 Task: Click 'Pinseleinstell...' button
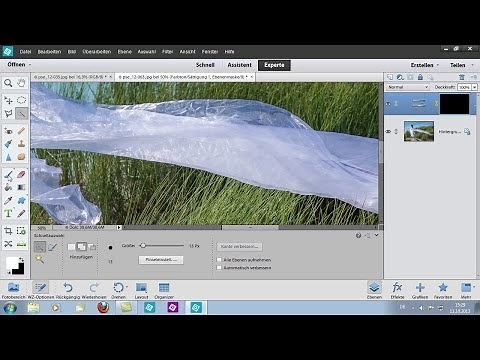161,260
